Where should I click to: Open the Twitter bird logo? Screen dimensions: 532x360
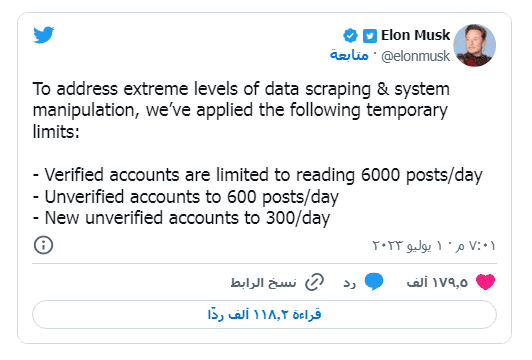(43, 35)
